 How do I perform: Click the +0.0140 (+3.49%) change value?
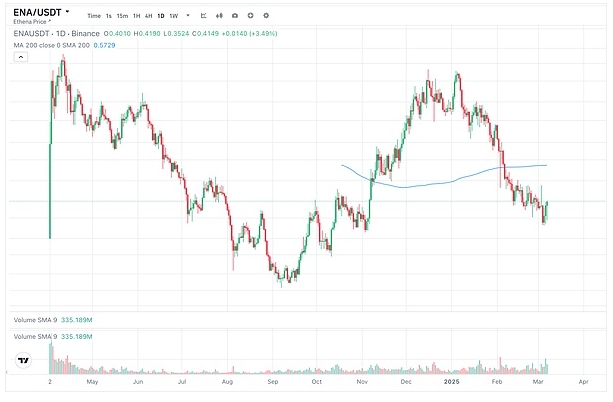tap(249, 34)
